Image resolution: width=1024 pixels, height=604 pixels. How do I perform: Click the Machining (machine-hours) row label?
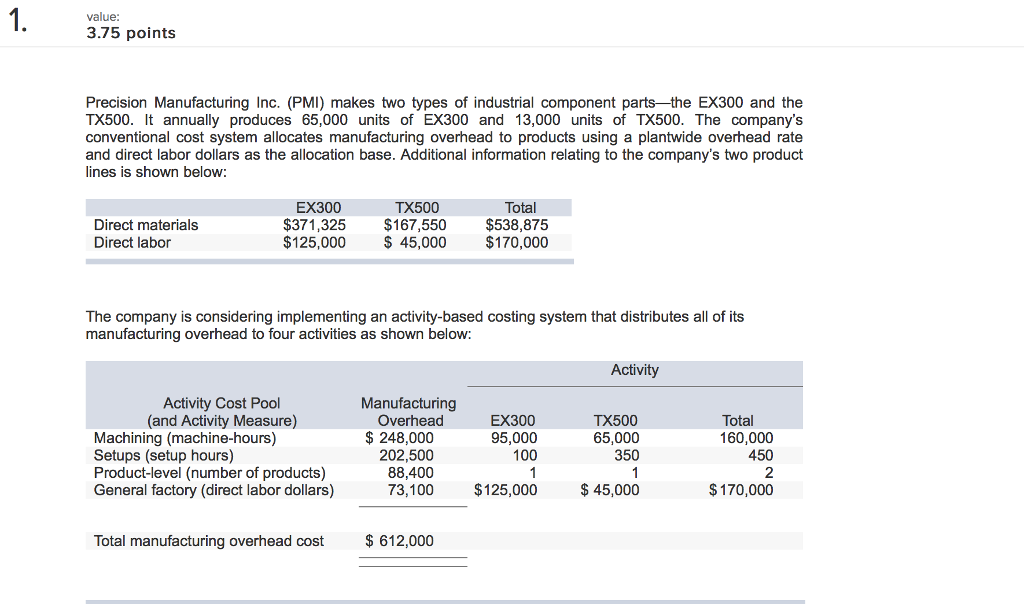[x=186, y=437]
